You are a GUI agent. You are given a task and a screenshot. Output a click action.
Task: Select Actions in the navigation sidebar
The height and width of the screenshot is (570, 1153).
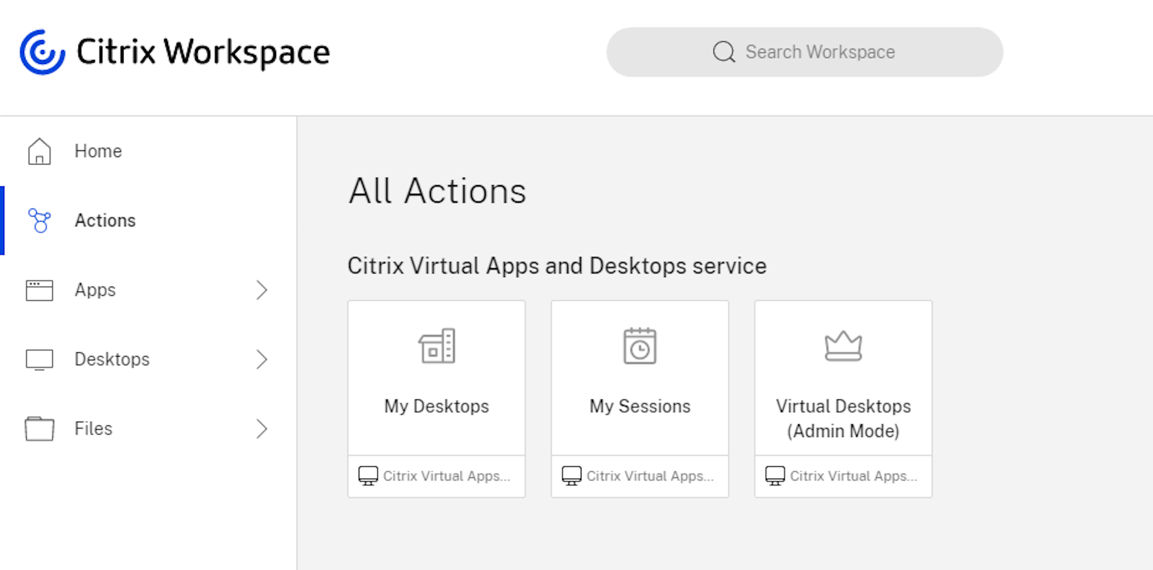point(105,221)
